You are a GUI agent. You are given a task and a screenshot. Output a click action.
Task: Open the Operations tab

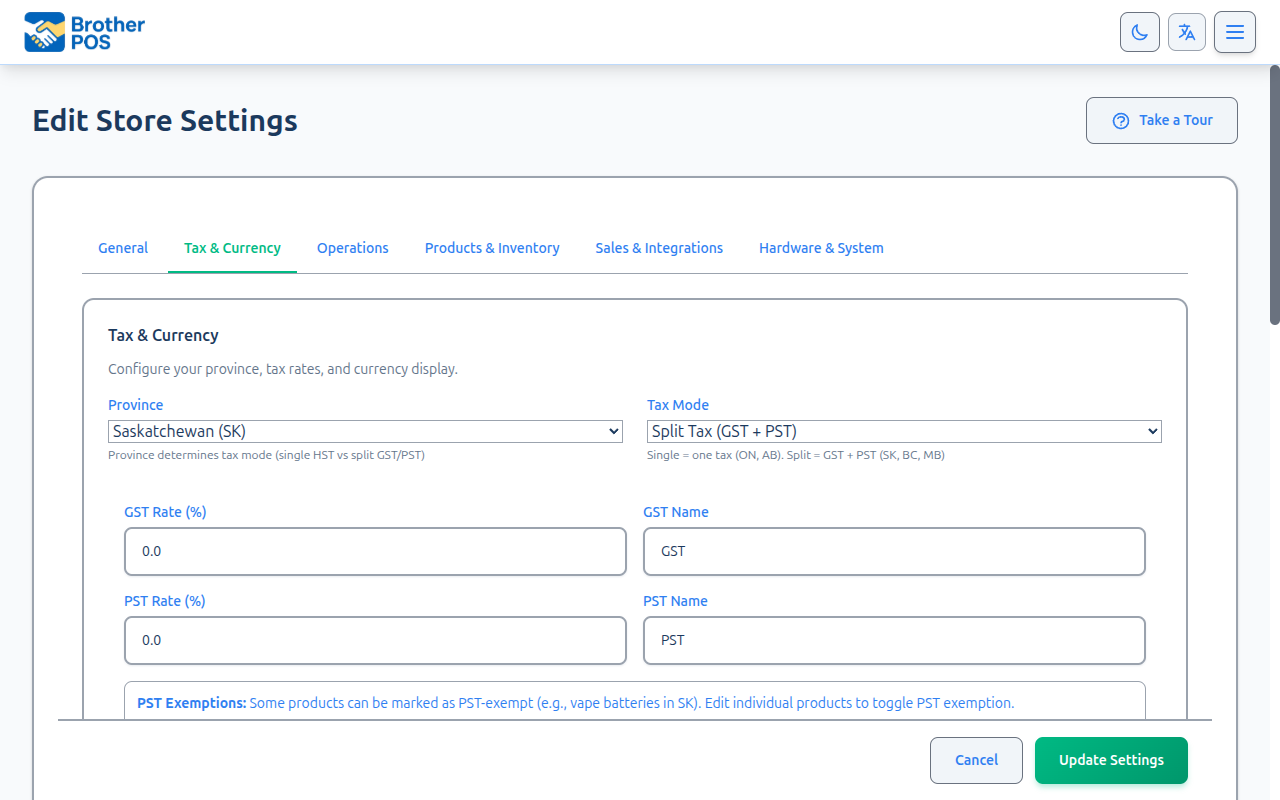(353, 248)
